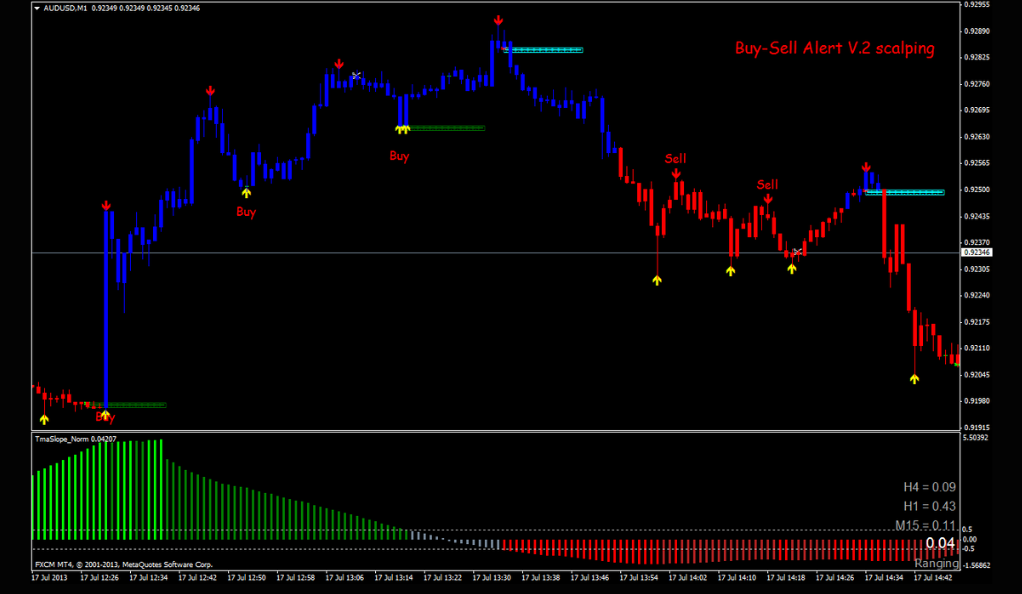Select the H1 = 0.43 slope reading

(x=929, y=506)
